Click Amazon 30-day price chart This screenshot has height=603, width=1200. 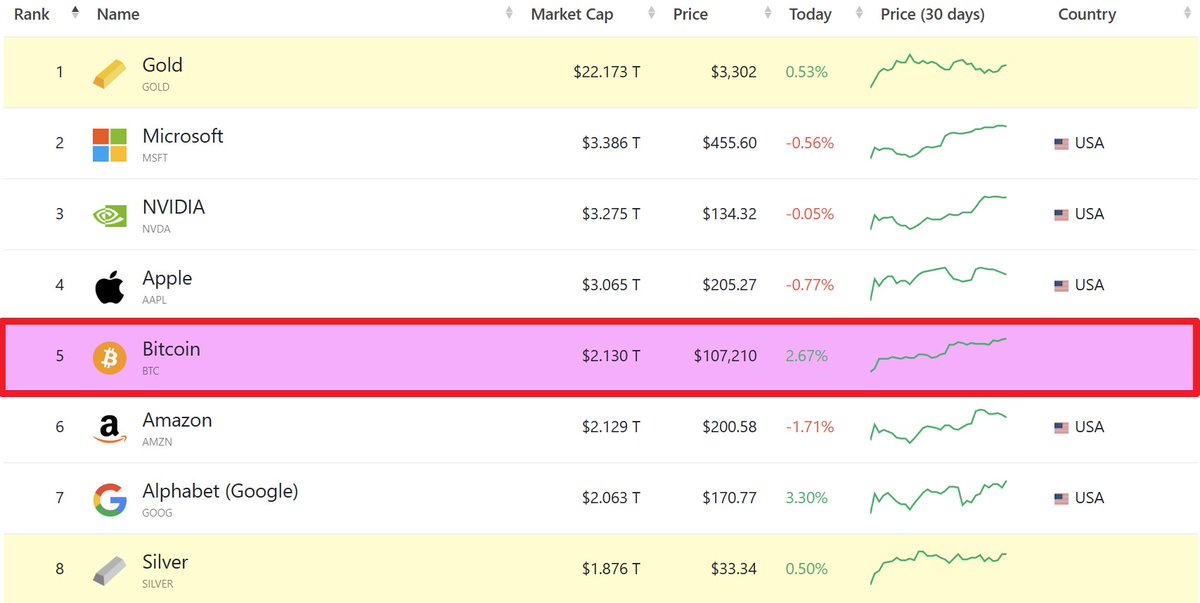pos(938,426)
